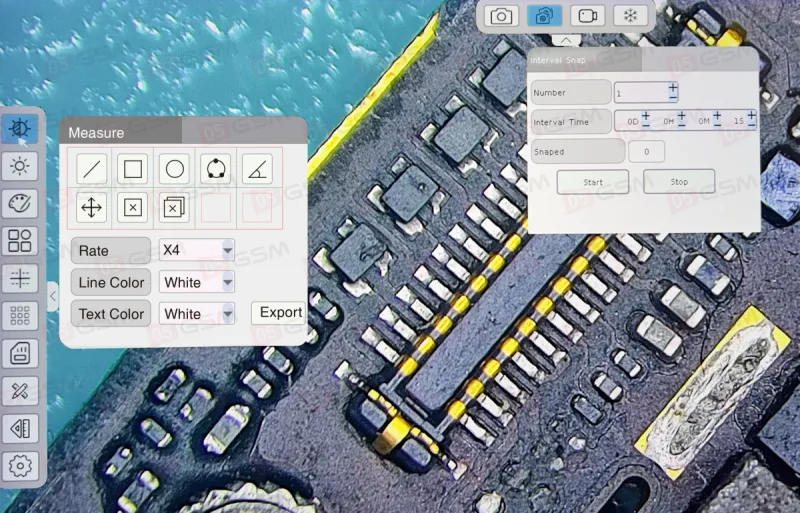Start video recording with camcorder icon
800x513 pixels.
point(587,15)
